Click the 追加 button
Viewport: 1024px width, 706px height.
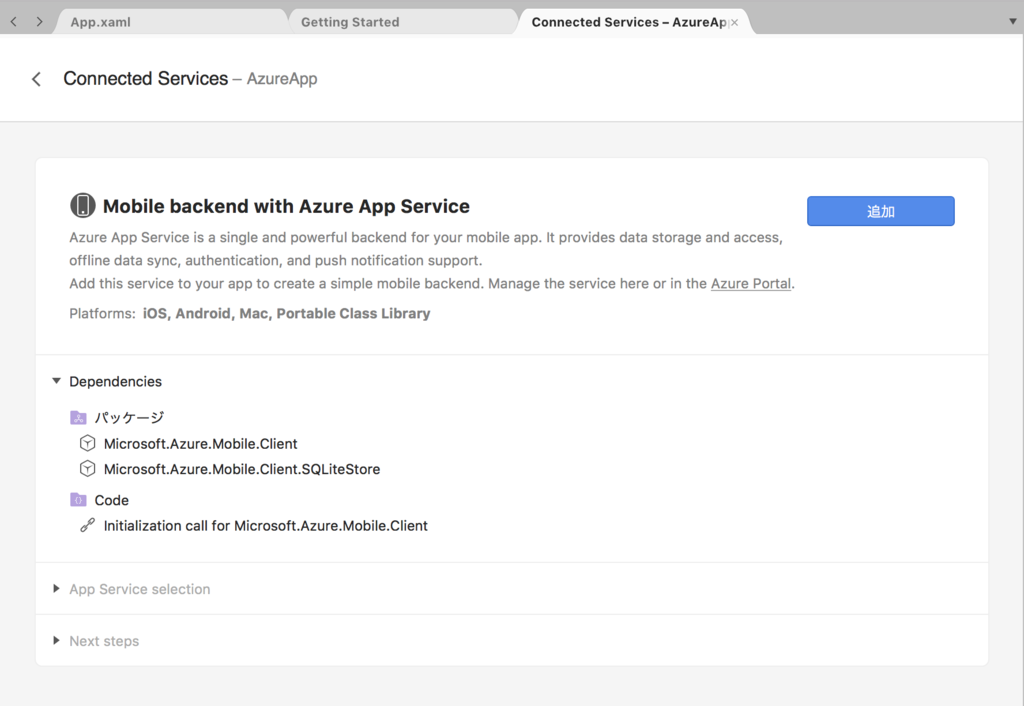(880, 211)
